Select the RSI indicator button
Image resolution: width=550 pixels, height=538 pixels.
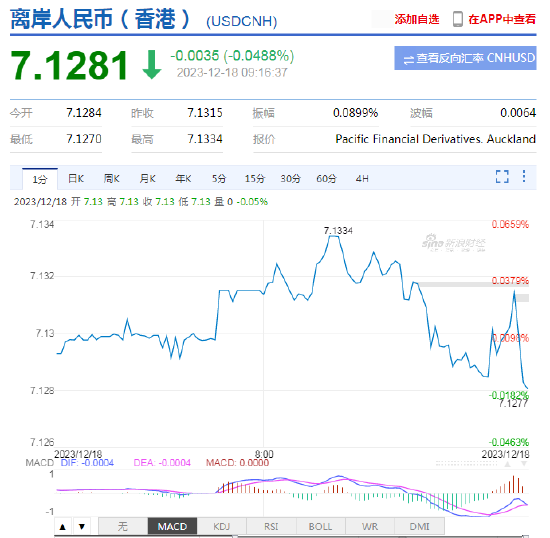tap(271, 526)
